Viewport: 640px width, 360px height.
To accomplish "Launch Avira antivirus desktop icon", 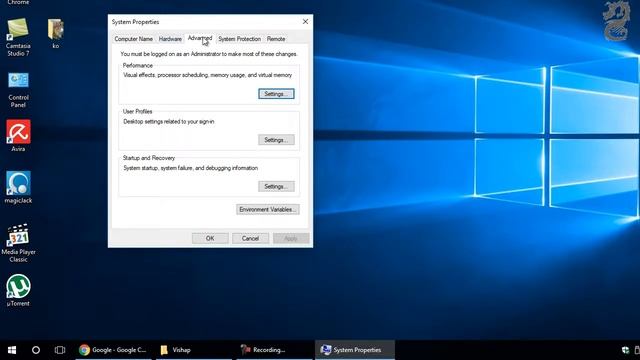I will coord(18,136).
